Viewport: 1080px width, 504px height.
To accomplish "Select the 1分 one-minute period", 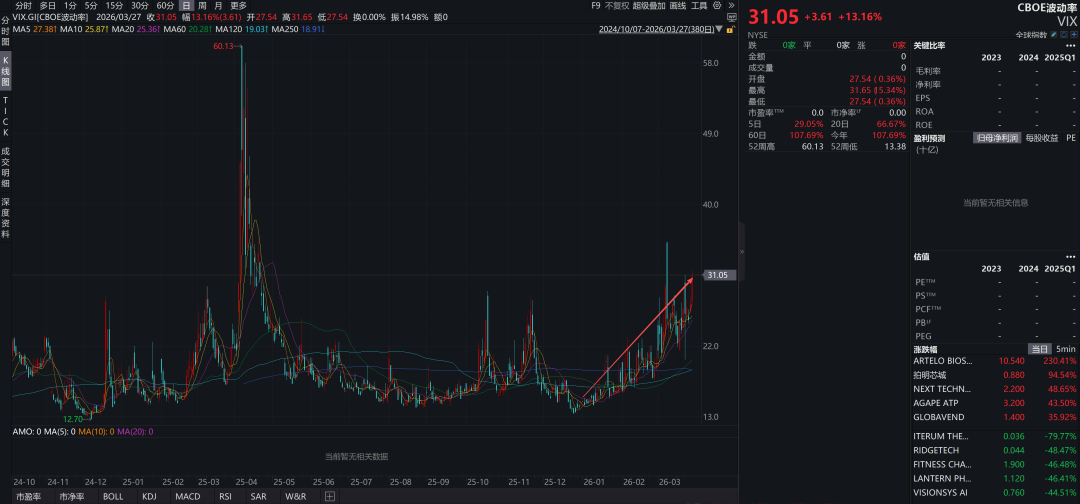I will tap(70, 6).
